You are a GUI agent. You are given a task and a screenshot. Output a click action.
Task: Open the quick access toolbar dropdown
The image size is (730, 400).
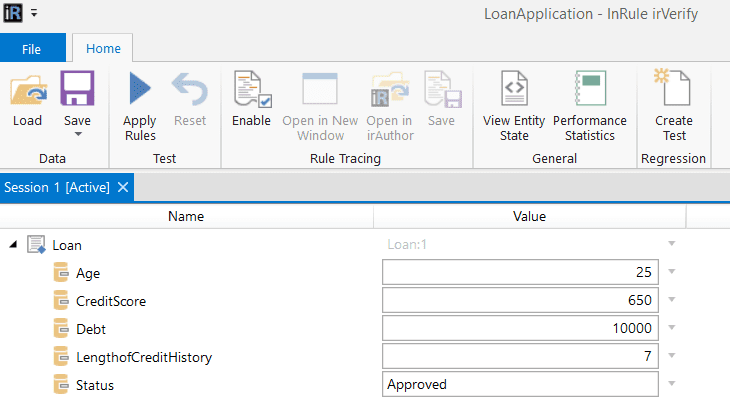34,14
